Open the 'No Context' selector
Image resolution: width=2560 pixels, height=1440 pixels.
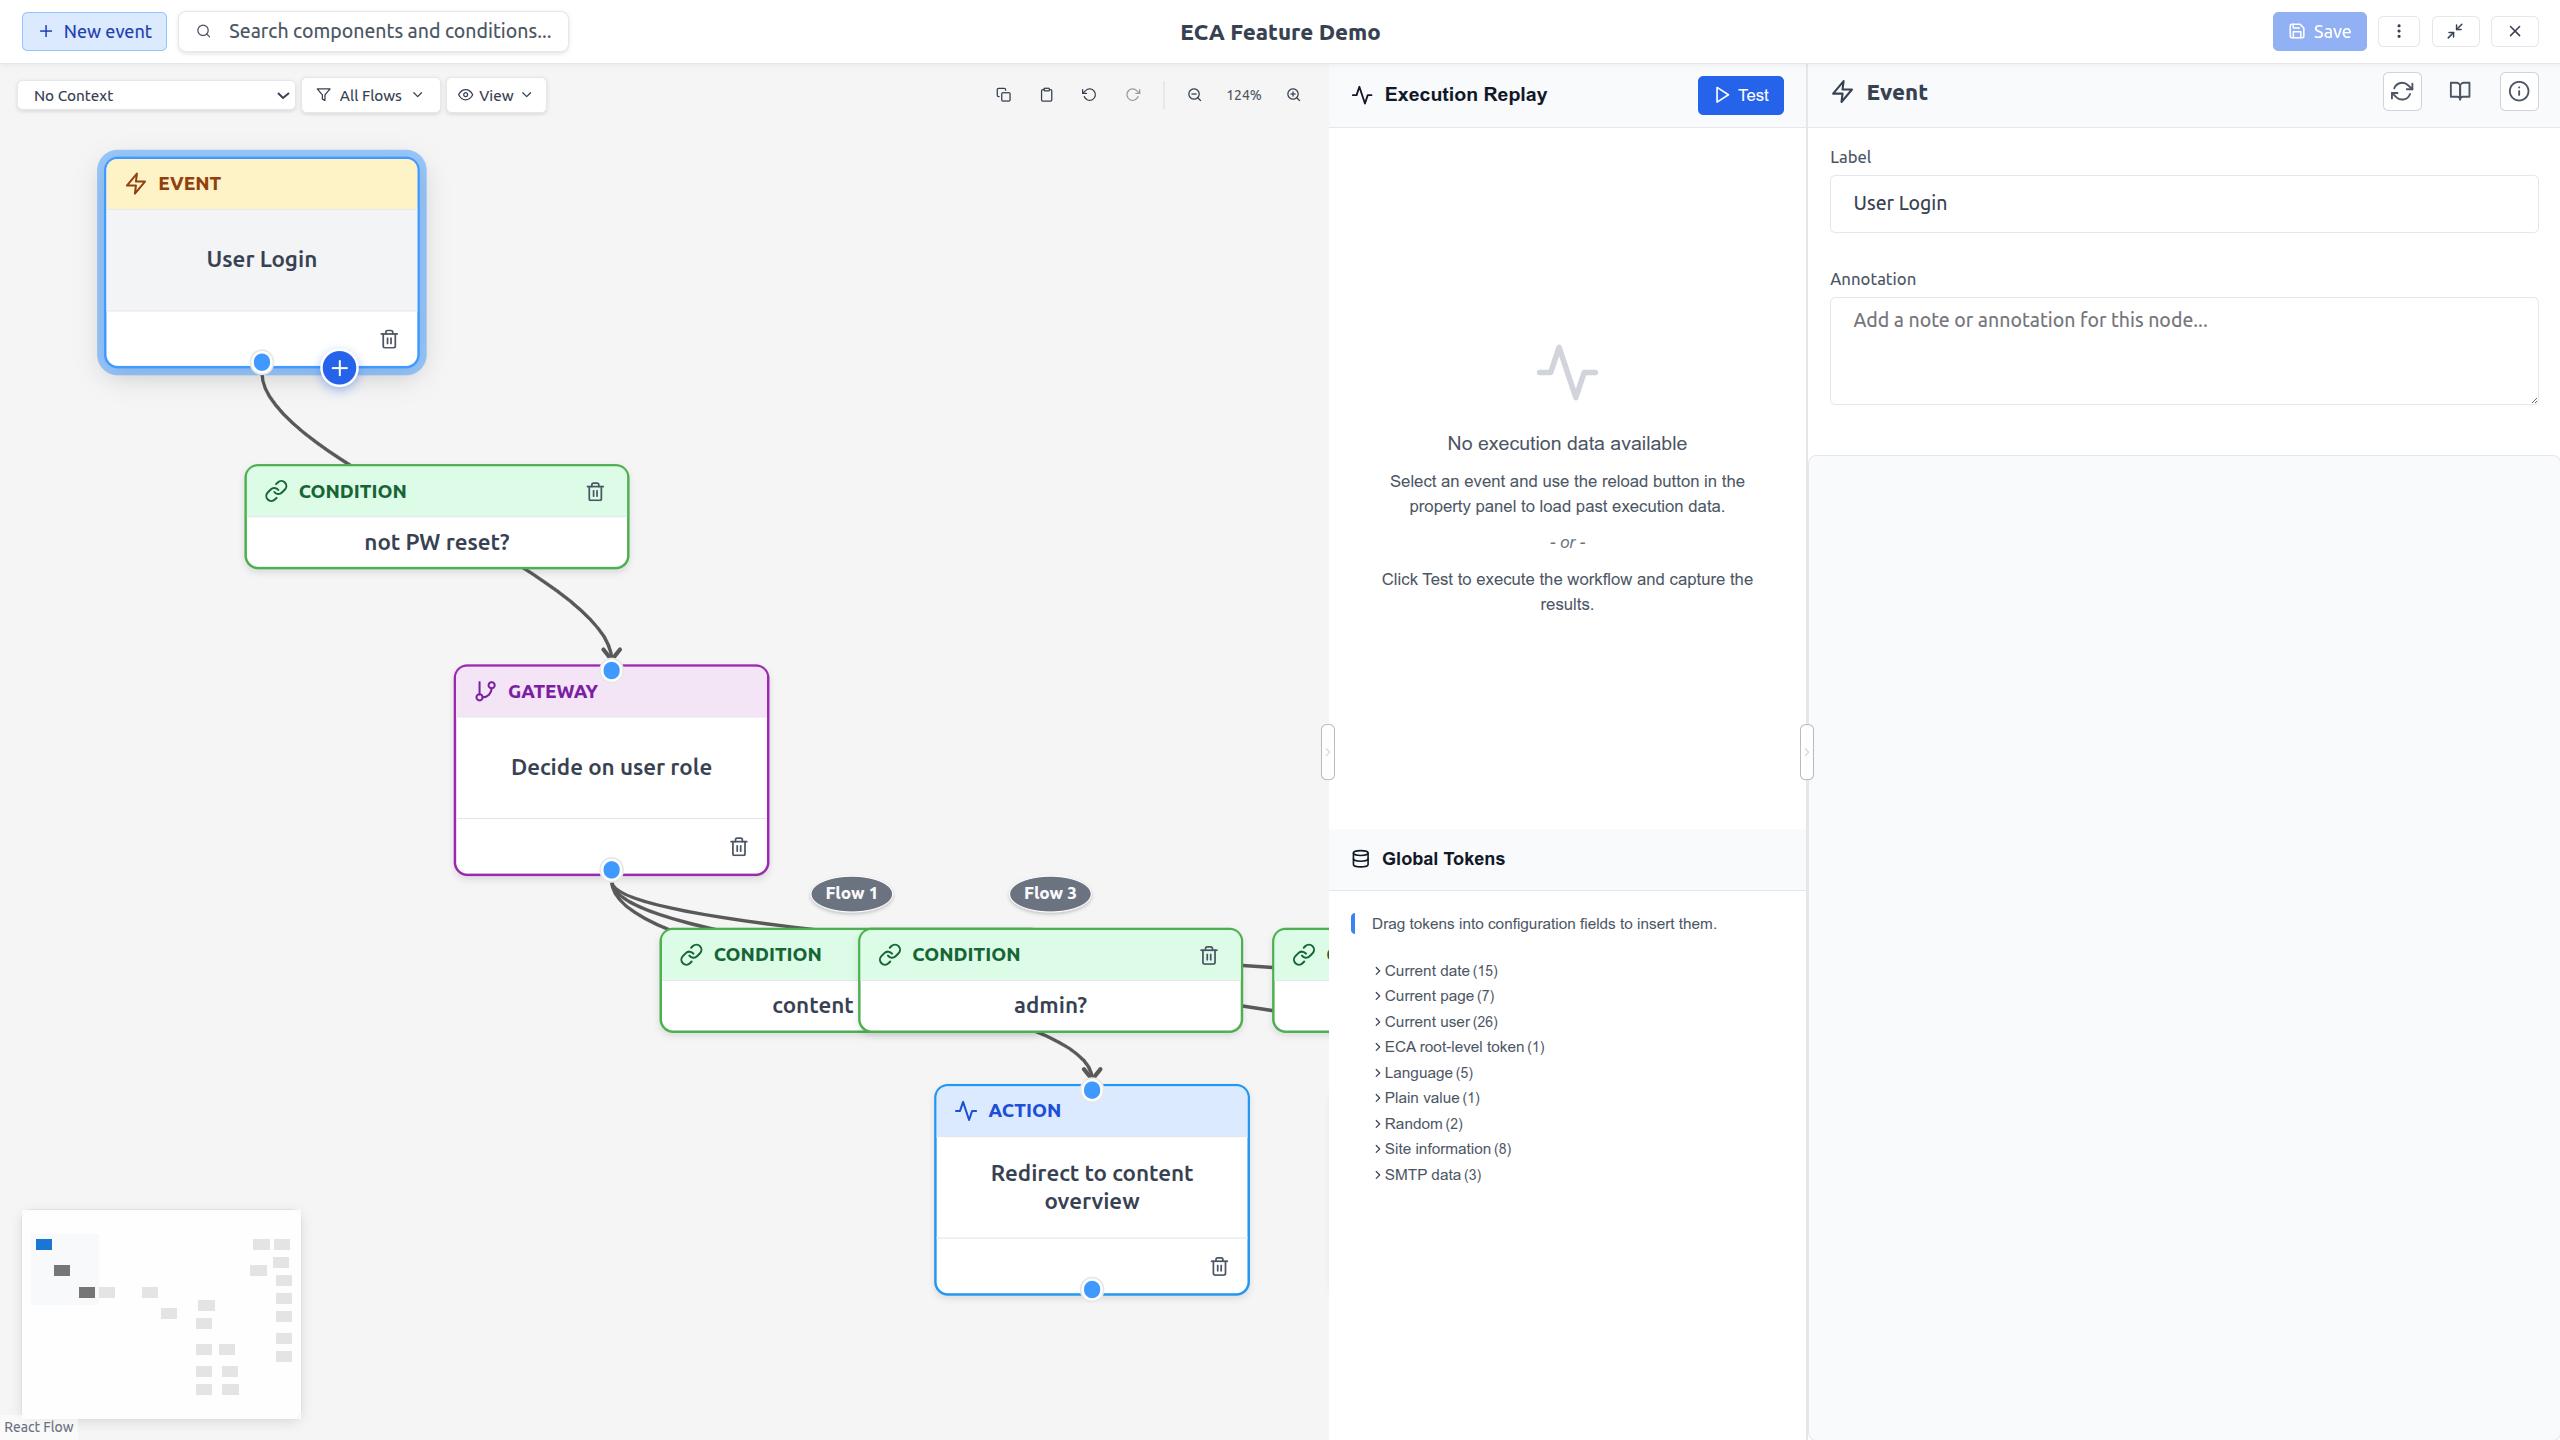pyautogui.click(x=155, y=95)
